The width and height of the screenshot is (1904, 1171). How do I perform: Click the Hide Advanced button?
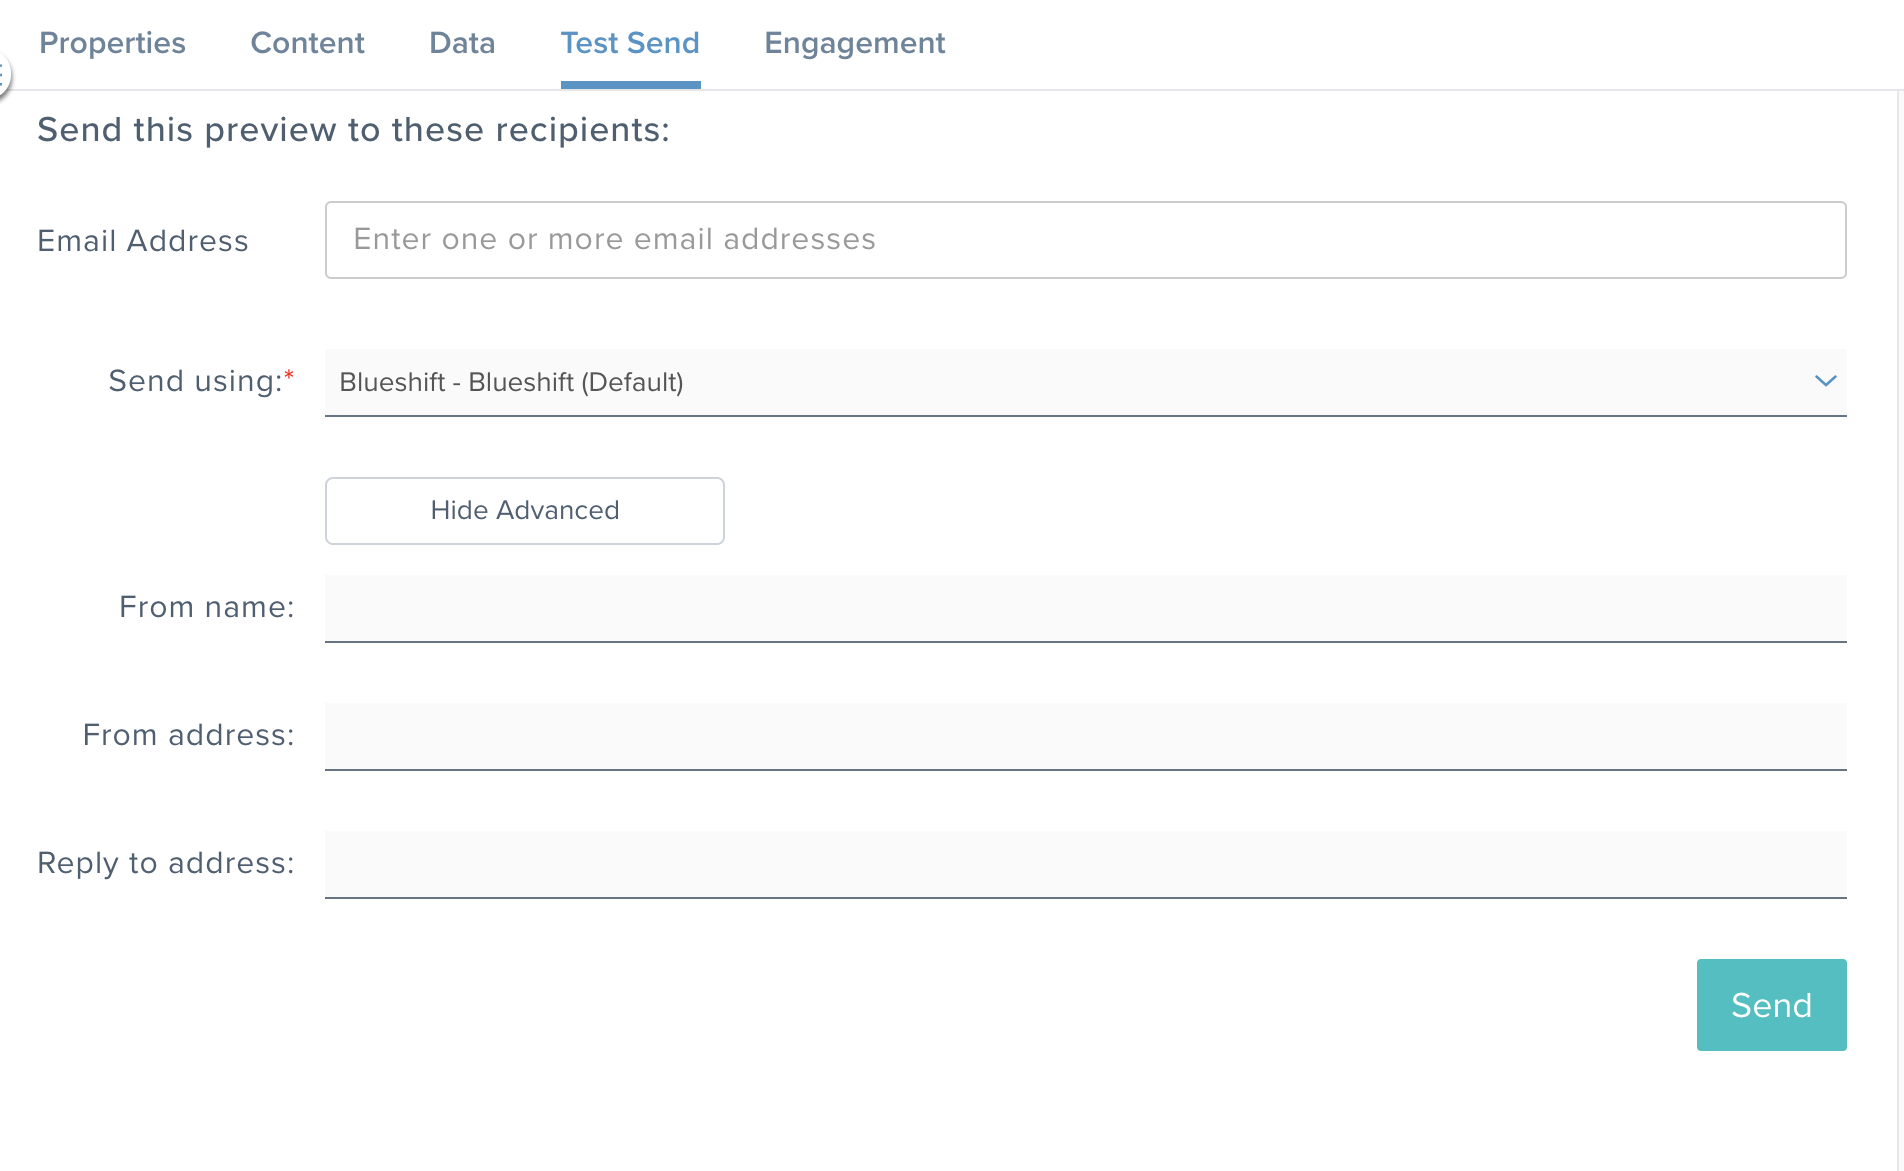524,511
